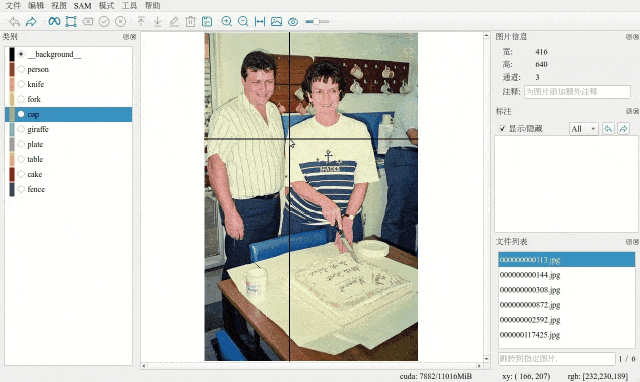Click the image annotation note input field
The width and height of the screenshot is (640, 382).
tap(577, 91)
